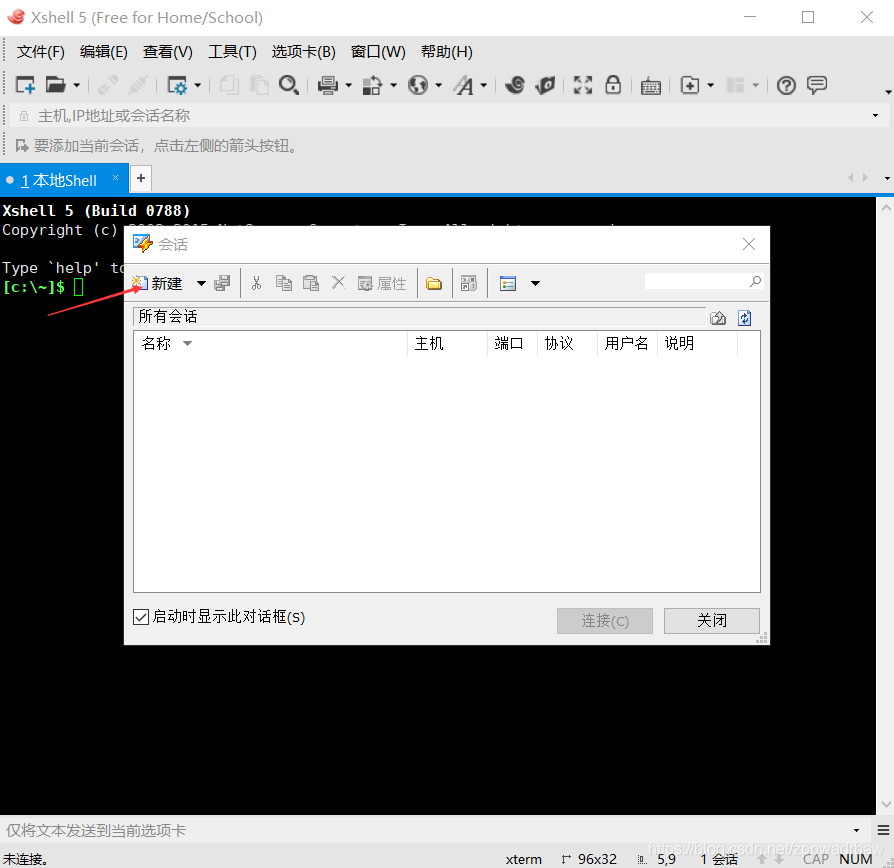Click the new session icon in main toolbar
Screen dimensions: 894x868
[x=25, y=86]
